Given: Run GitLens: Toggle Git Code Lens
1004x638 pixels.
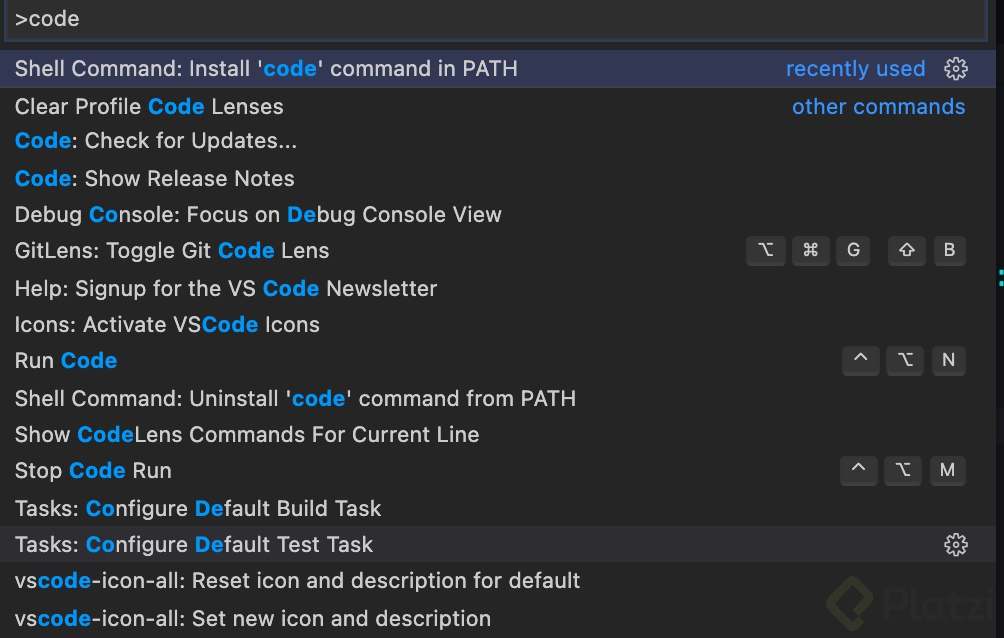Looking at the screenshot, I should (498, 250).
